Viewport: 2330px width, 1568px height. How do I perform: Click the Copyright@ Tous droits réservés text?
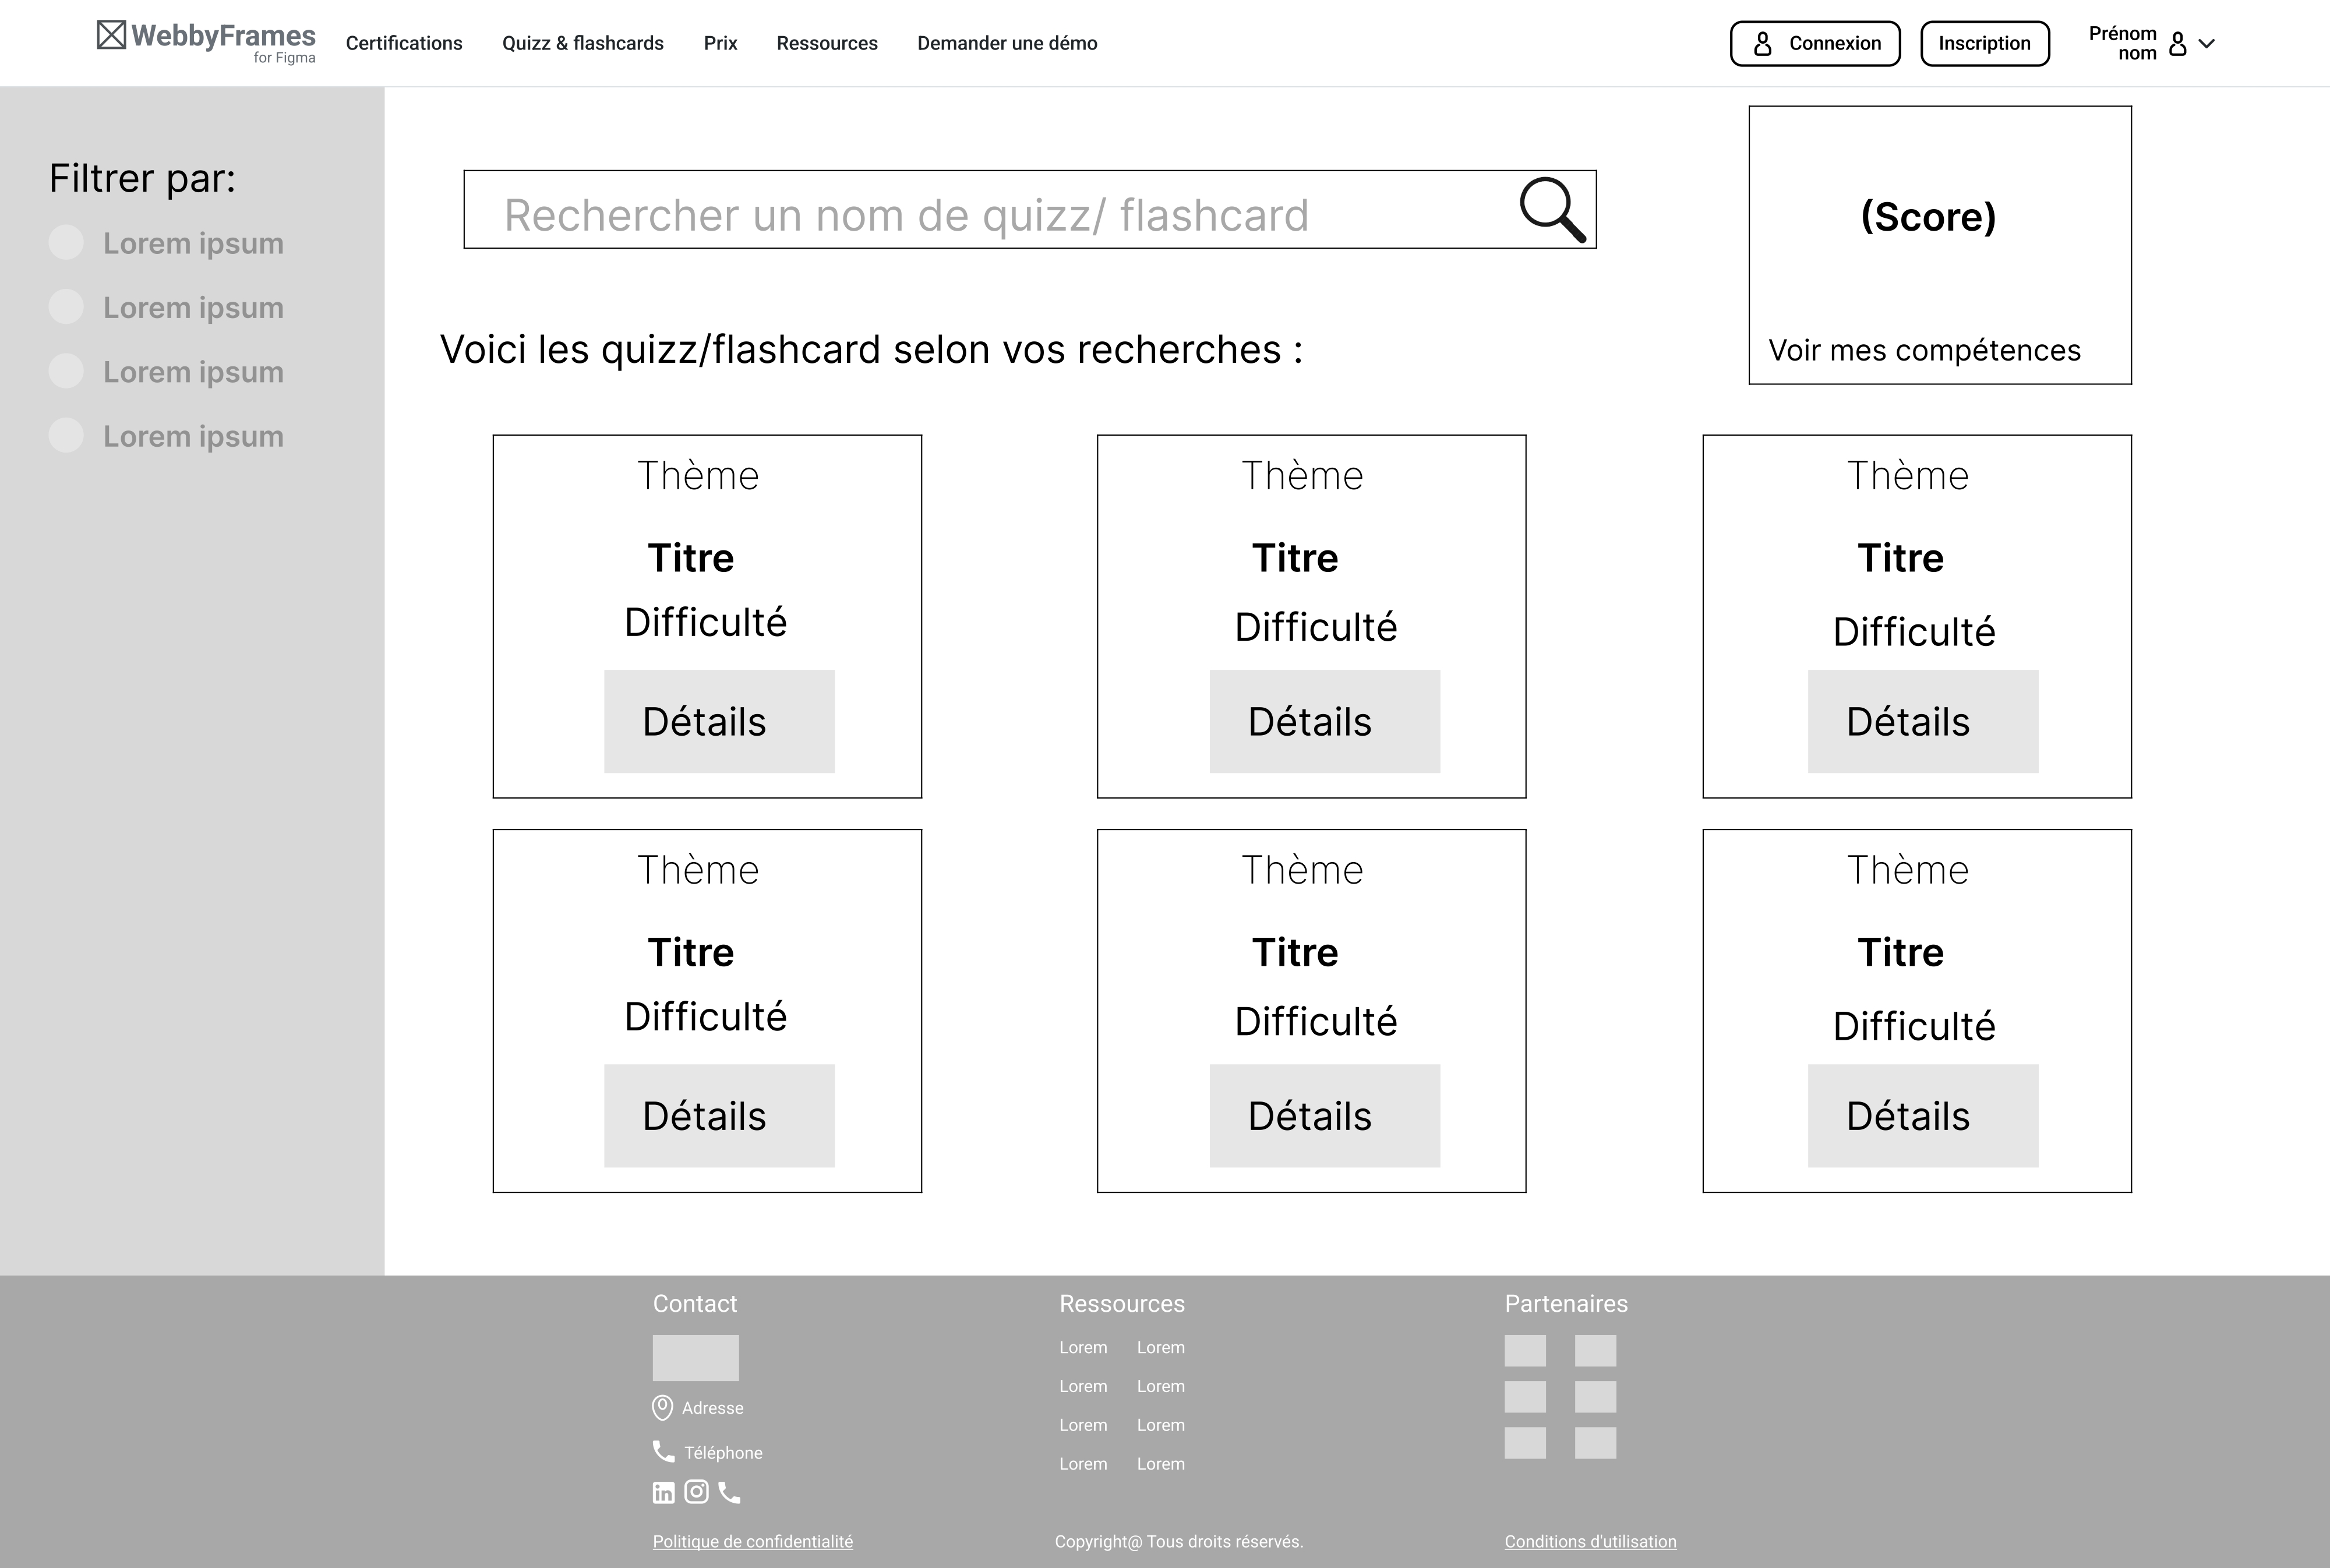[x=1179, y=1541]
